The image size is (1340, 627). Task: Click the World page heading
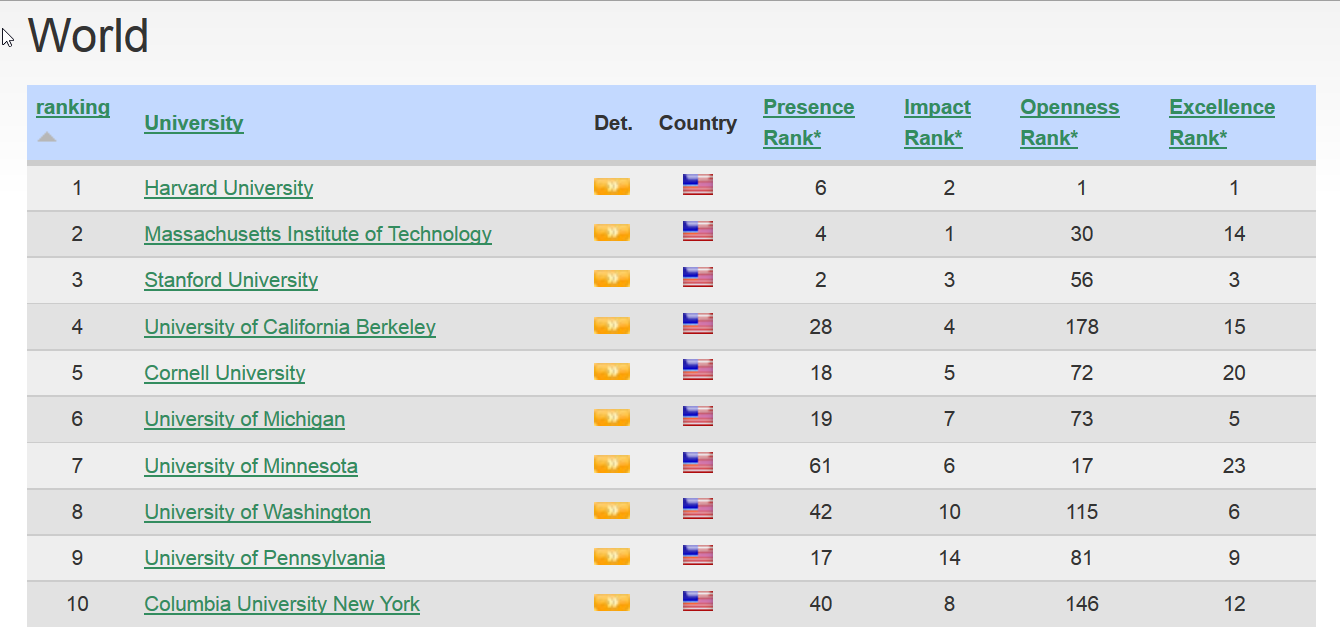(88, 37)
